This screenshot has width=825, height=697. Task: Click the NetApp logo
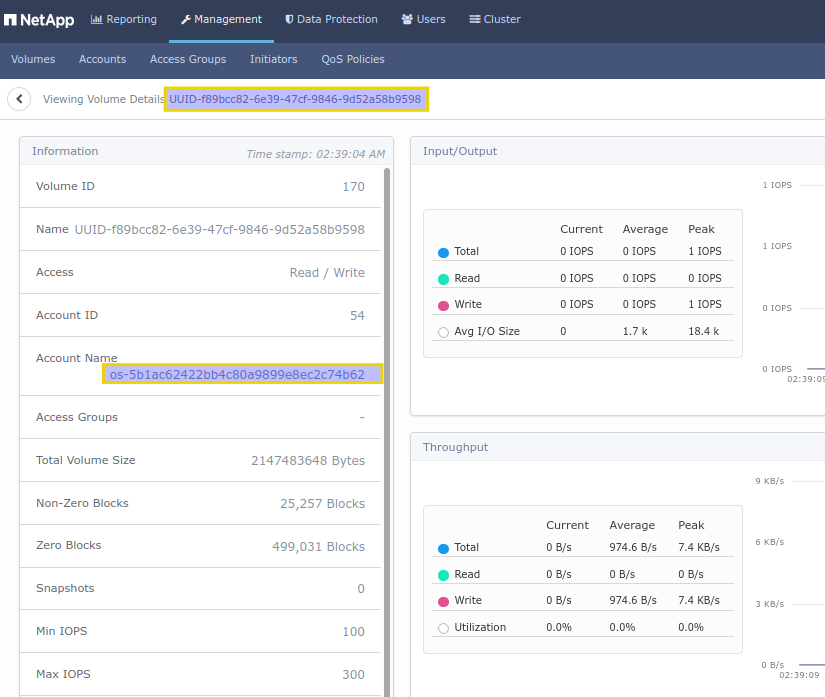pos(39,20)
